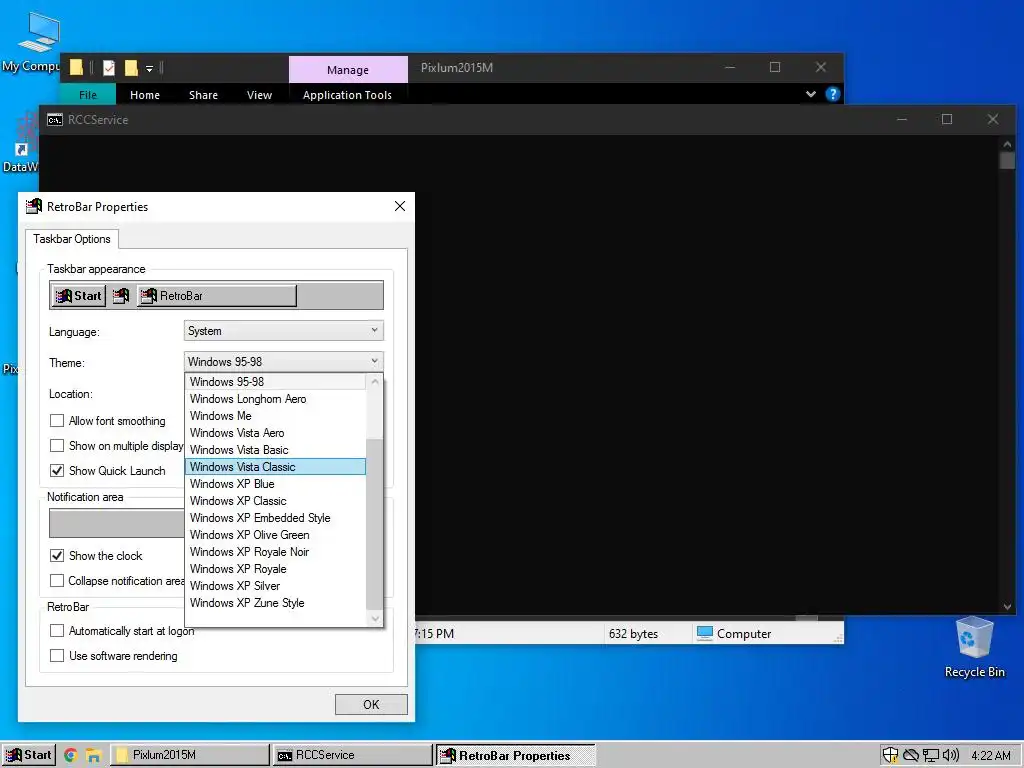Open the Start menu on the taskbar
Screen dimensions: 1024x768
[x=28, y=755]
